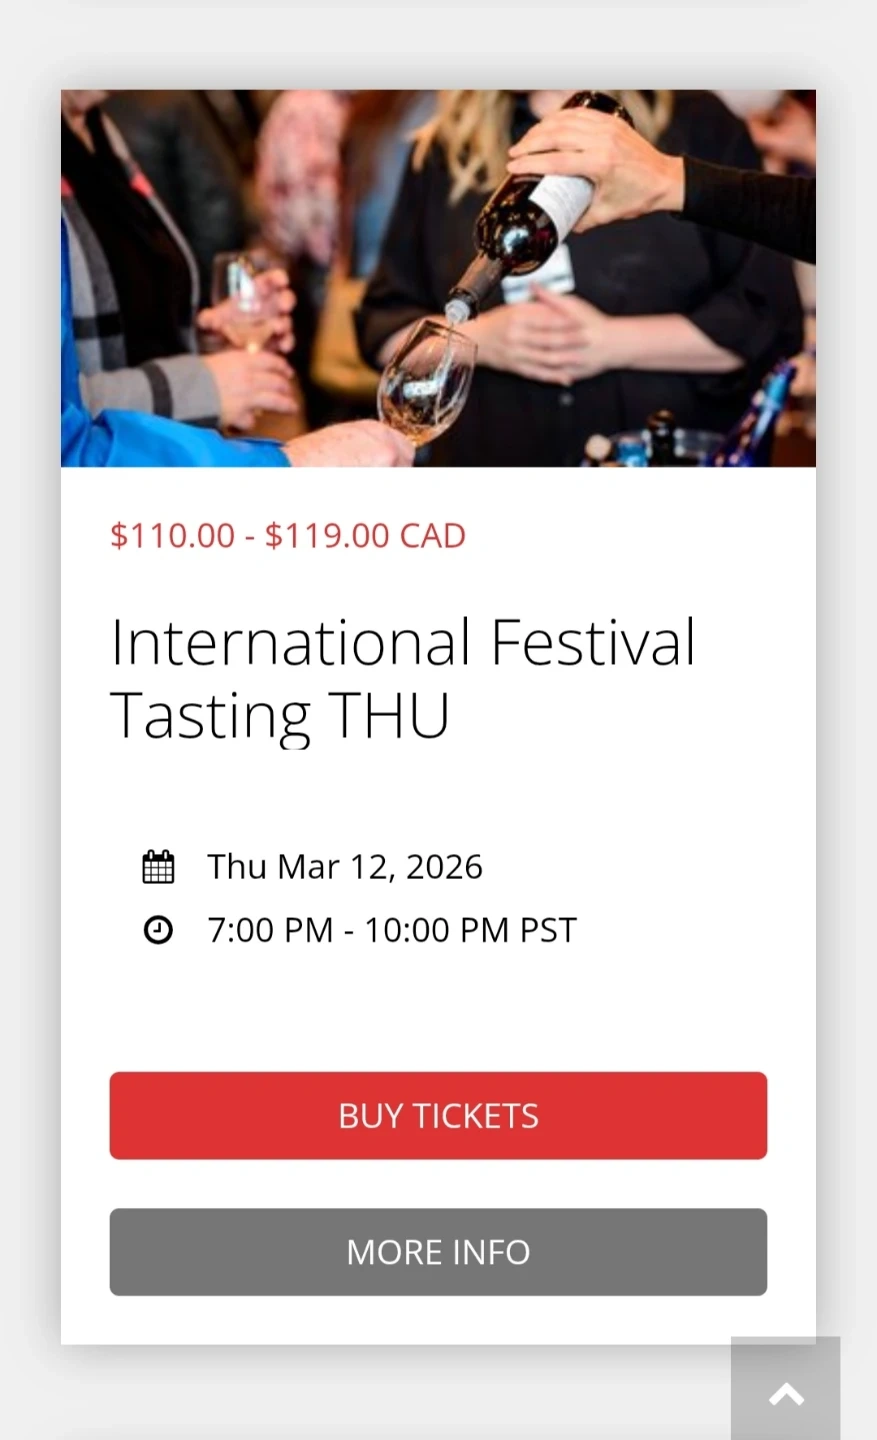The width and height of the screenshot is (877, 1440).
Task: Click the year 2026 in the date
Action: [x=444, y=867]
